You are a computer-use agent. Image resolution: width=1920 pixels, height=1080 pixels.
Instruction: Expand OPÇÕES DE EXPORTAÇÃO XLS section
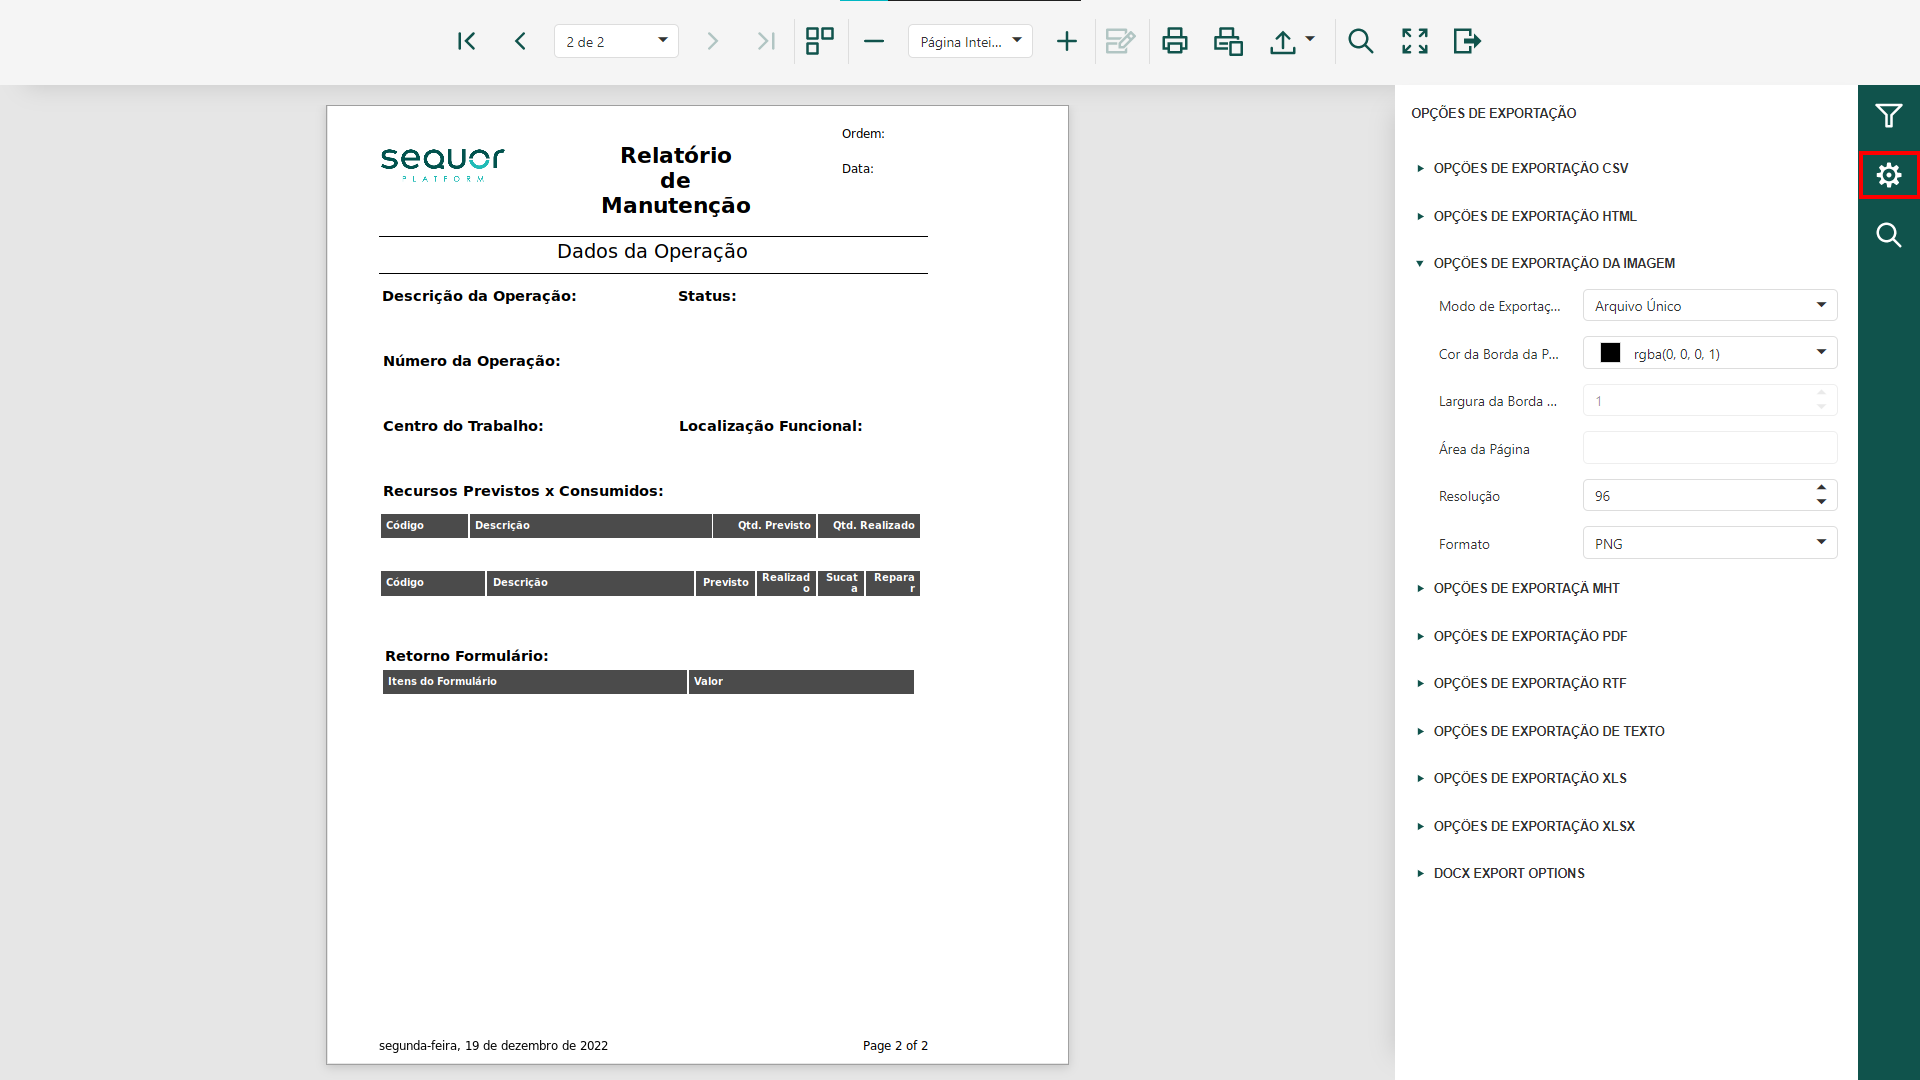tap(1529, 778)
